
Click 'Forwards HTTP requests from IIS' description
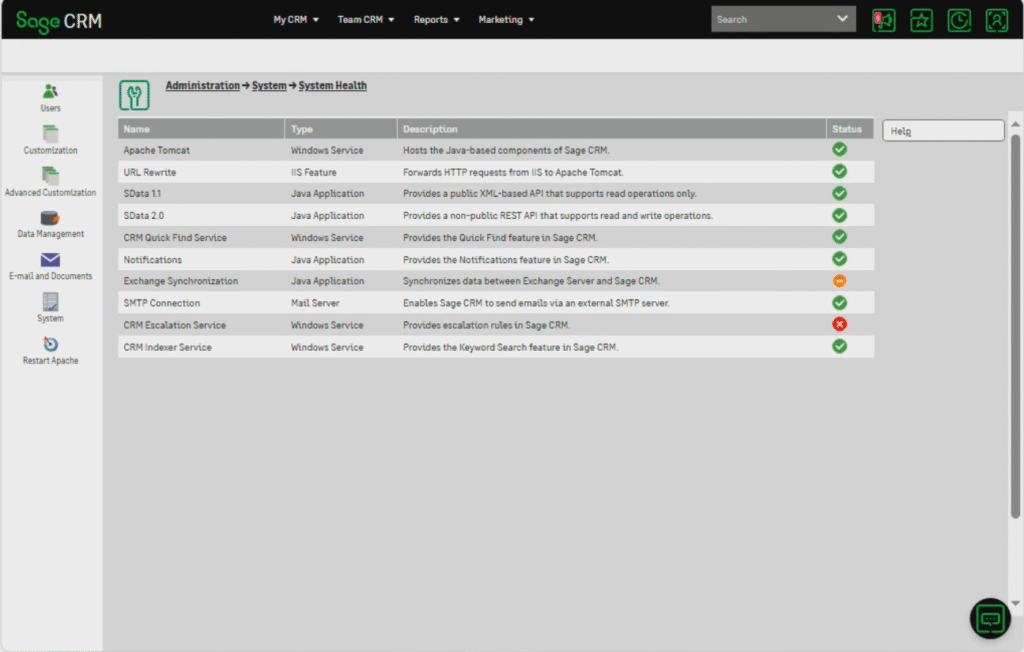click(513, 172)
